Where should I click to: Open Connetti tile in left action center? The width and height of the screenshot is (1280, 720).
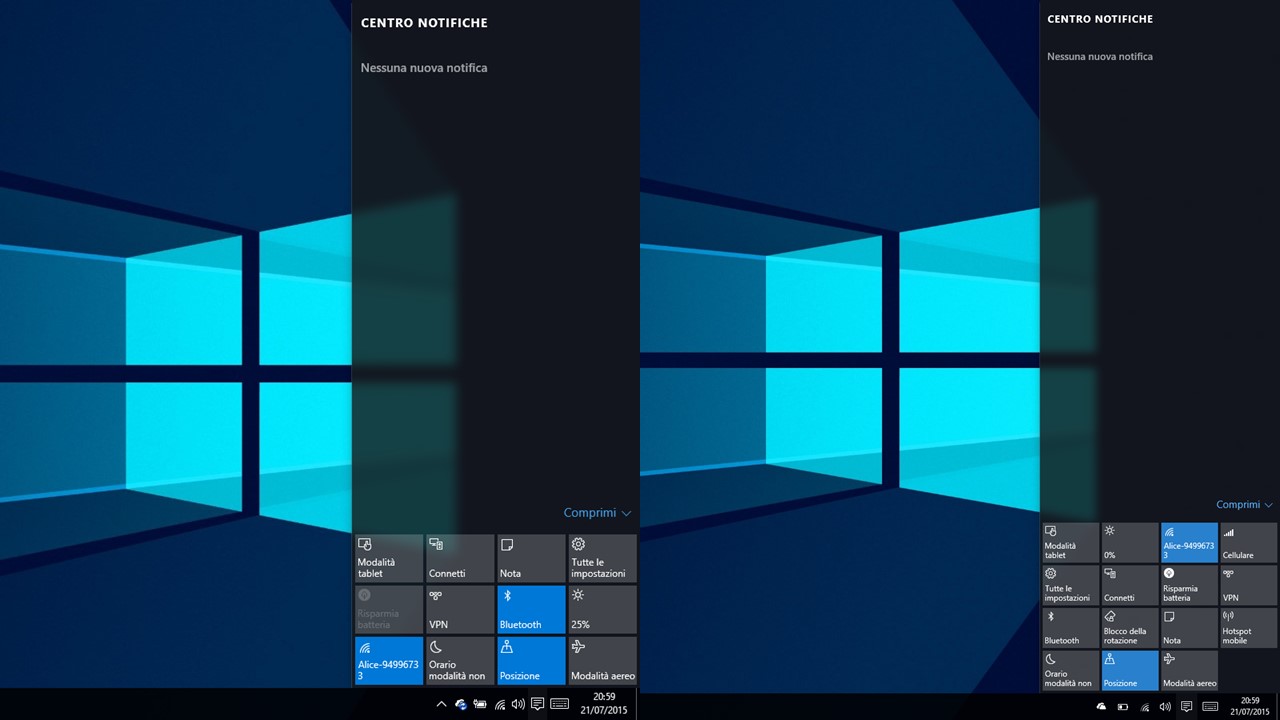(460, 558)
